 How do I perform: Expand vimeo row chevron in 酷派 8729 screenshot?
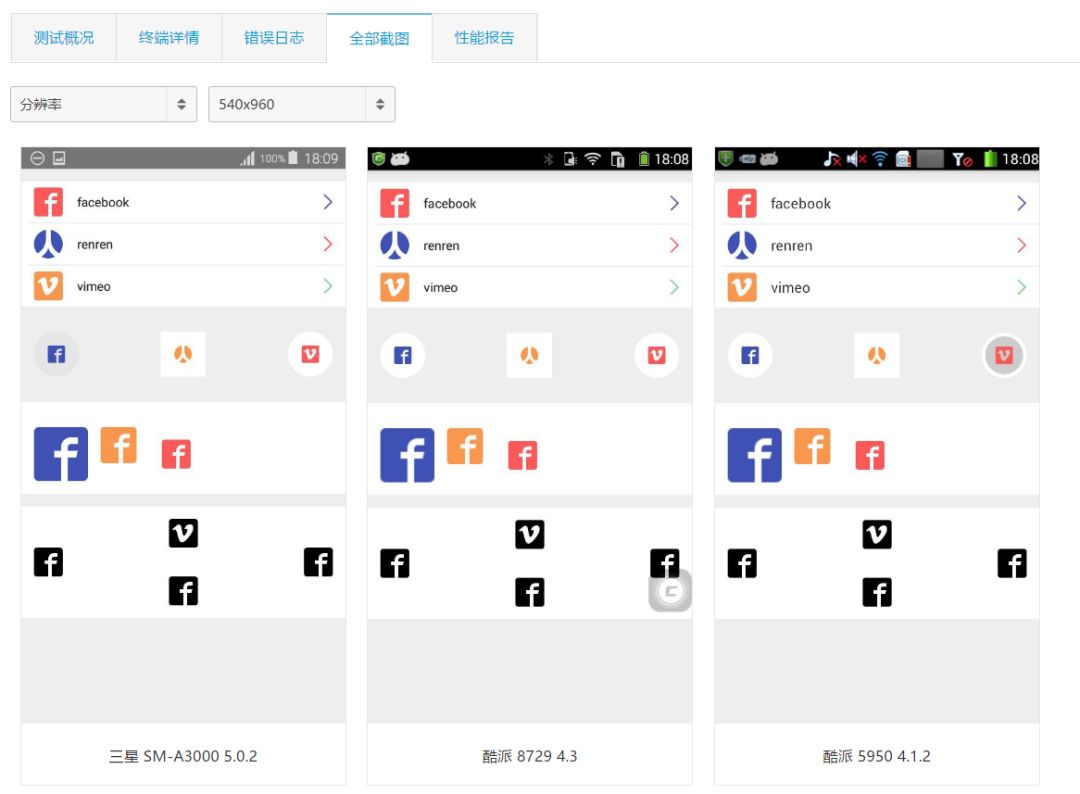coord(674,287)
